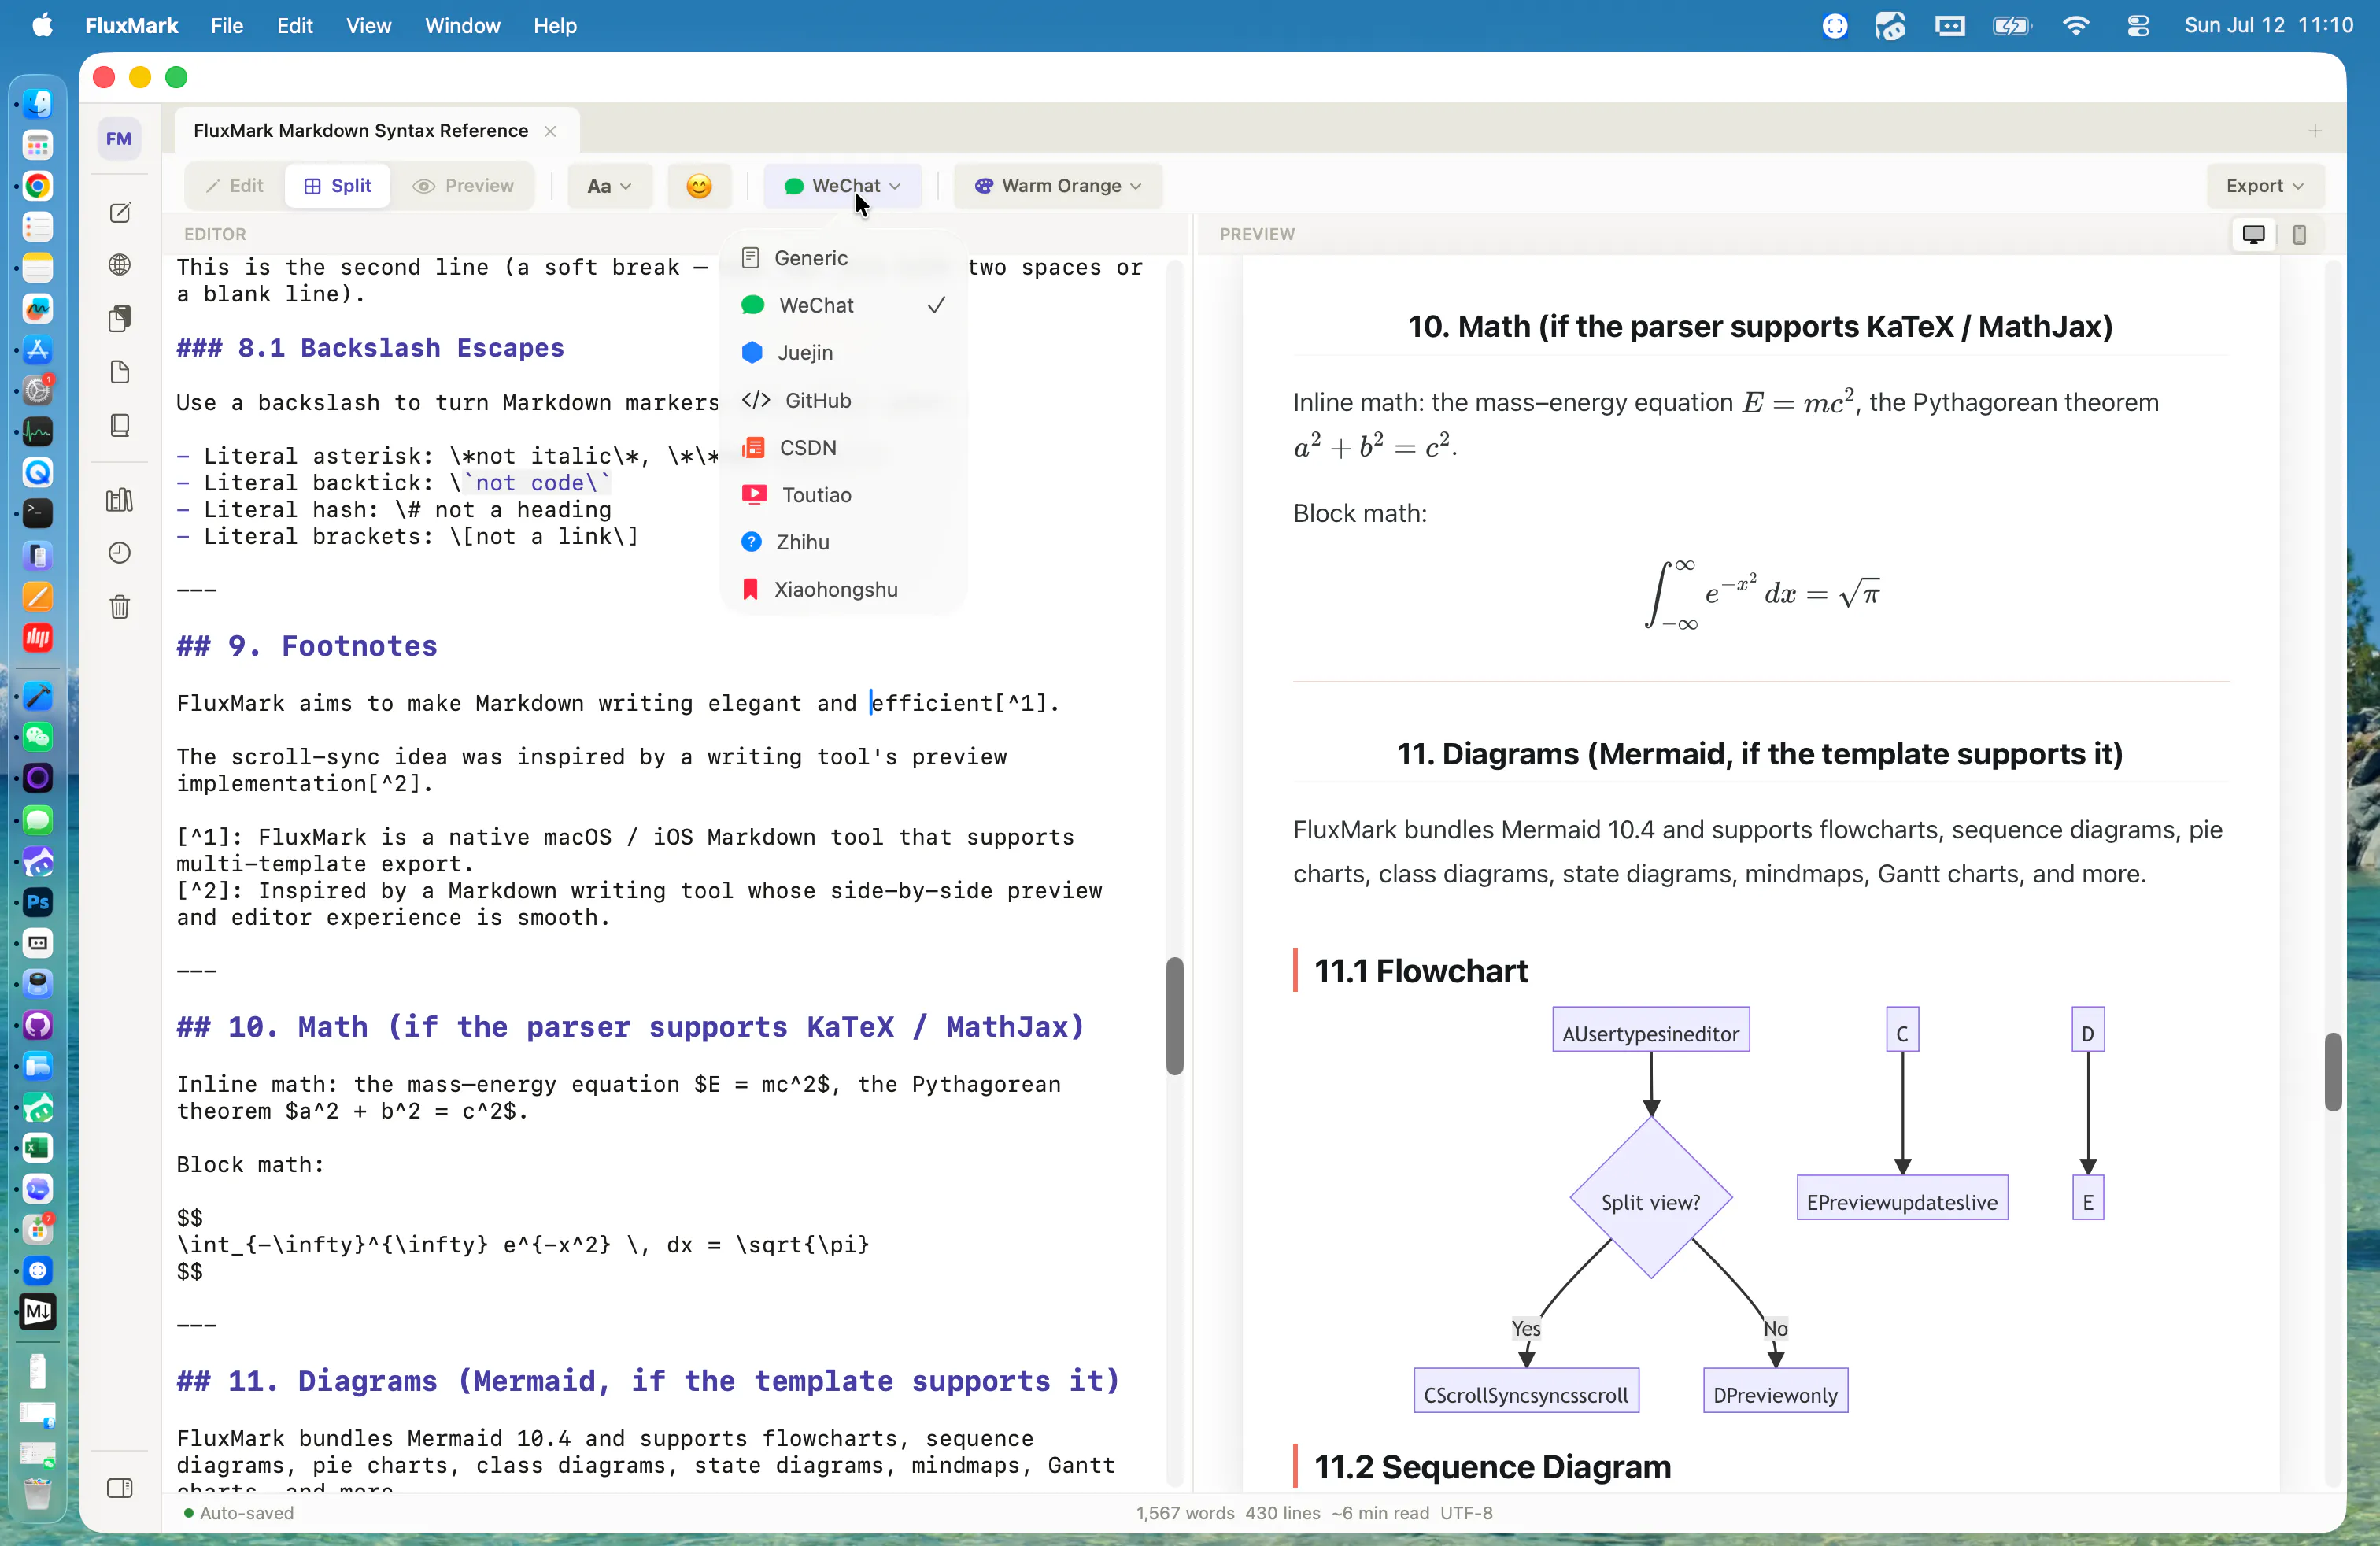Viewport: 2380px width, 1546px height.
Task: Open the Aa font settings dropdown
Action: click(x=610, y=186)
